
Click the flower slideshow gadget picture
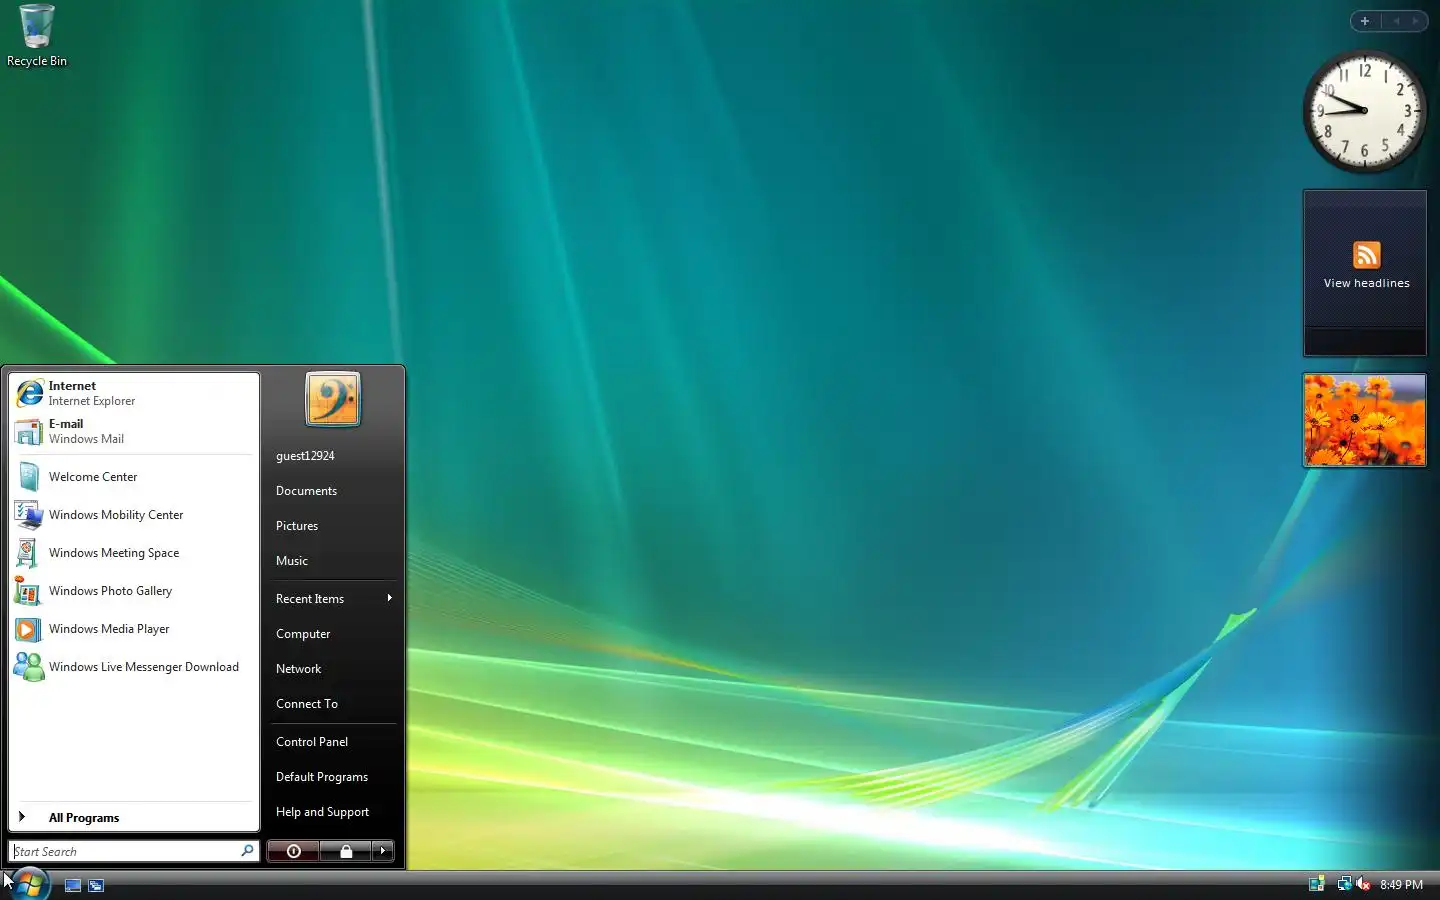click(1365, 420)
